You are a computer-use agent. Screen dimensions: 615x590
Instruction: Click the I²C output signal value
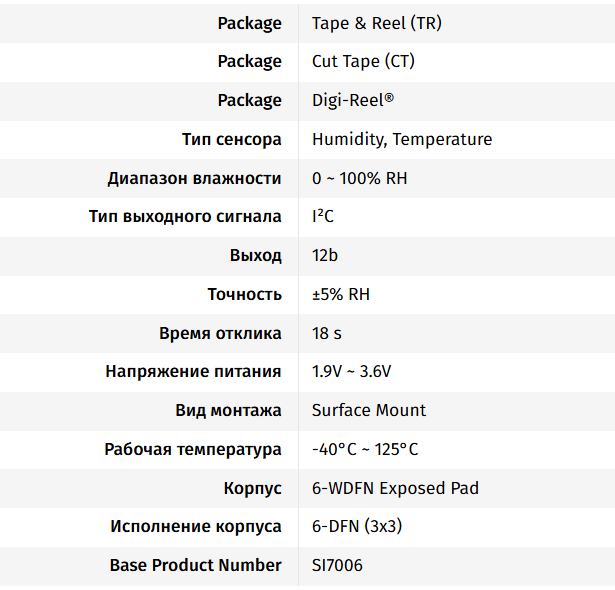322,217
